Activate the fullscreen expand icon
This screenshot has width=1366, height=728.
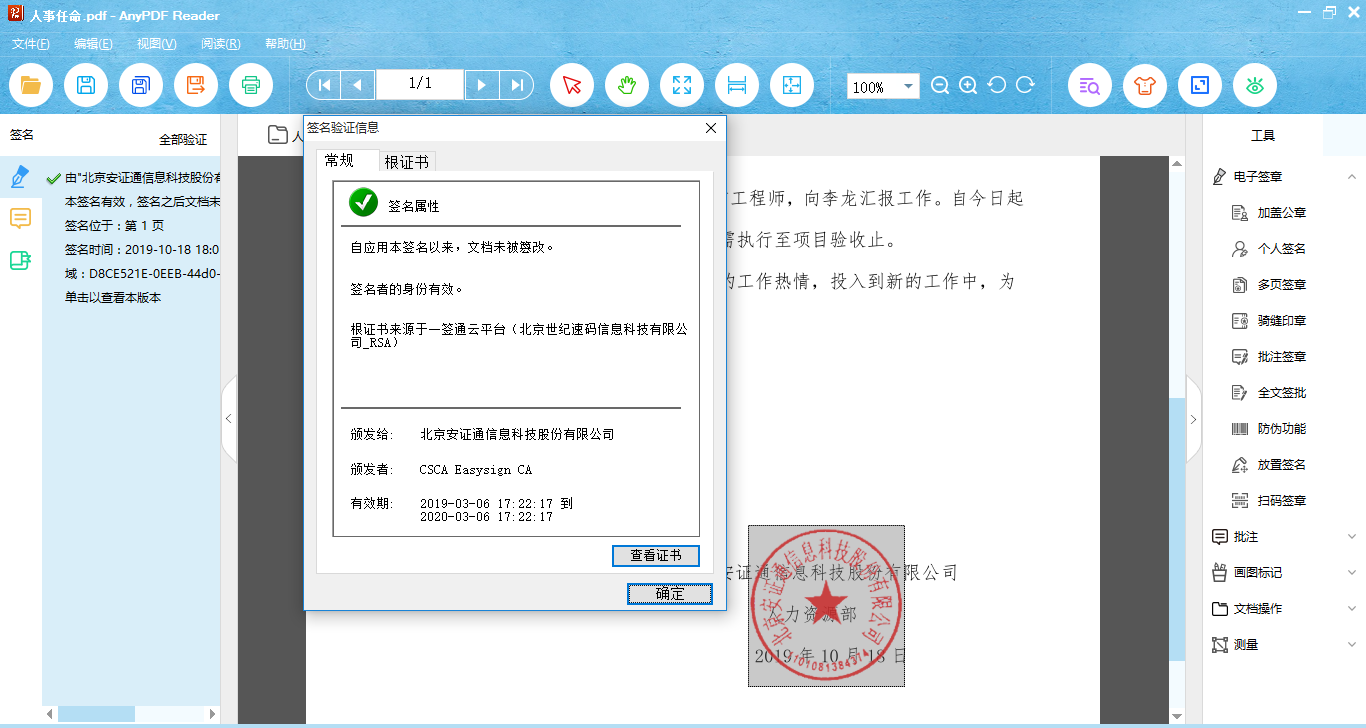tap(682, 85)
